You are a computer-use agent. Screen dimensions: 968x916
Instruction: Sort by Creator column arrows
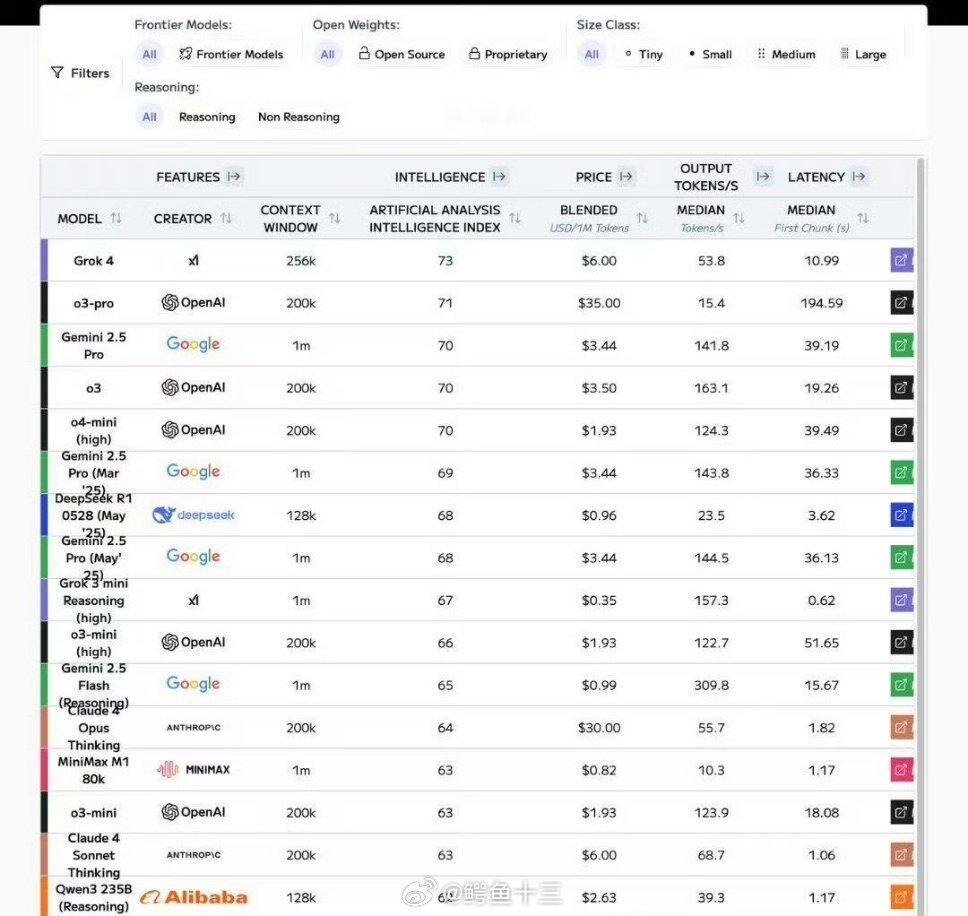coord(226,219)
